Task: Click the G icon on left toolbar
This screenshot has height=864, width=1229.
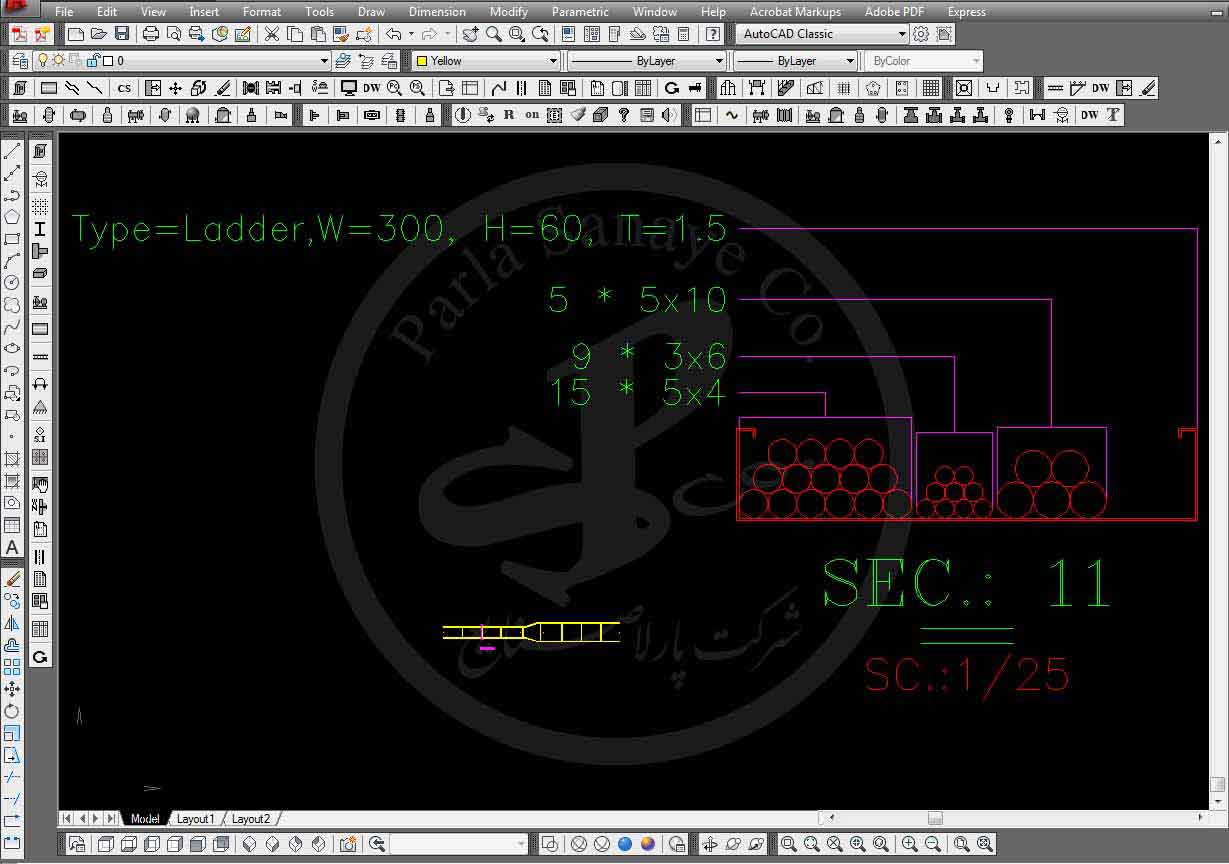Action: click(x=40, y=657)
